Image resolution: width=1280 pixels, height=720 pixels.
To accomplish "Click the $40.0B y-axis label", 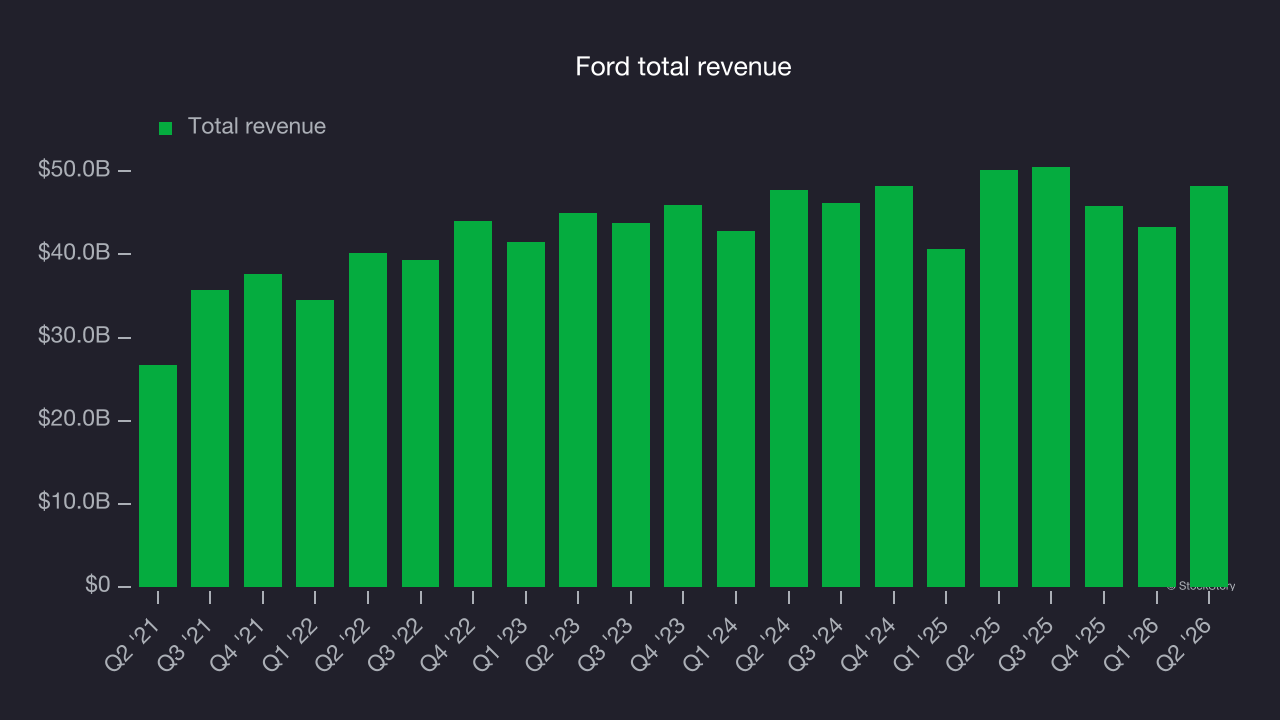I will tap(73, 253).
